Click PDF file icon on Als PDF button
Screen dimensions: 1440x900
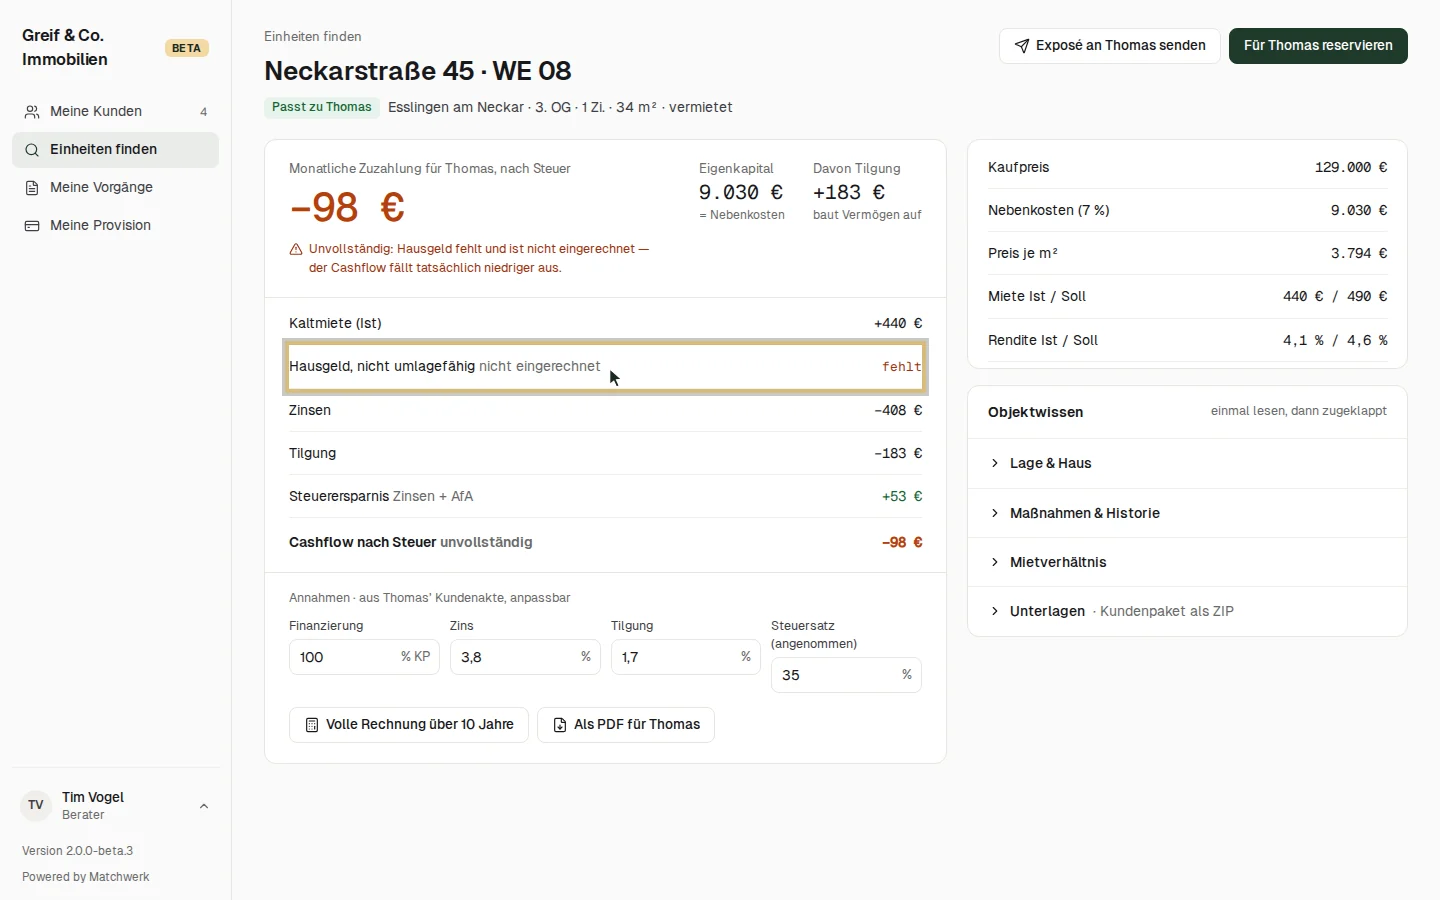coord(560,724)
